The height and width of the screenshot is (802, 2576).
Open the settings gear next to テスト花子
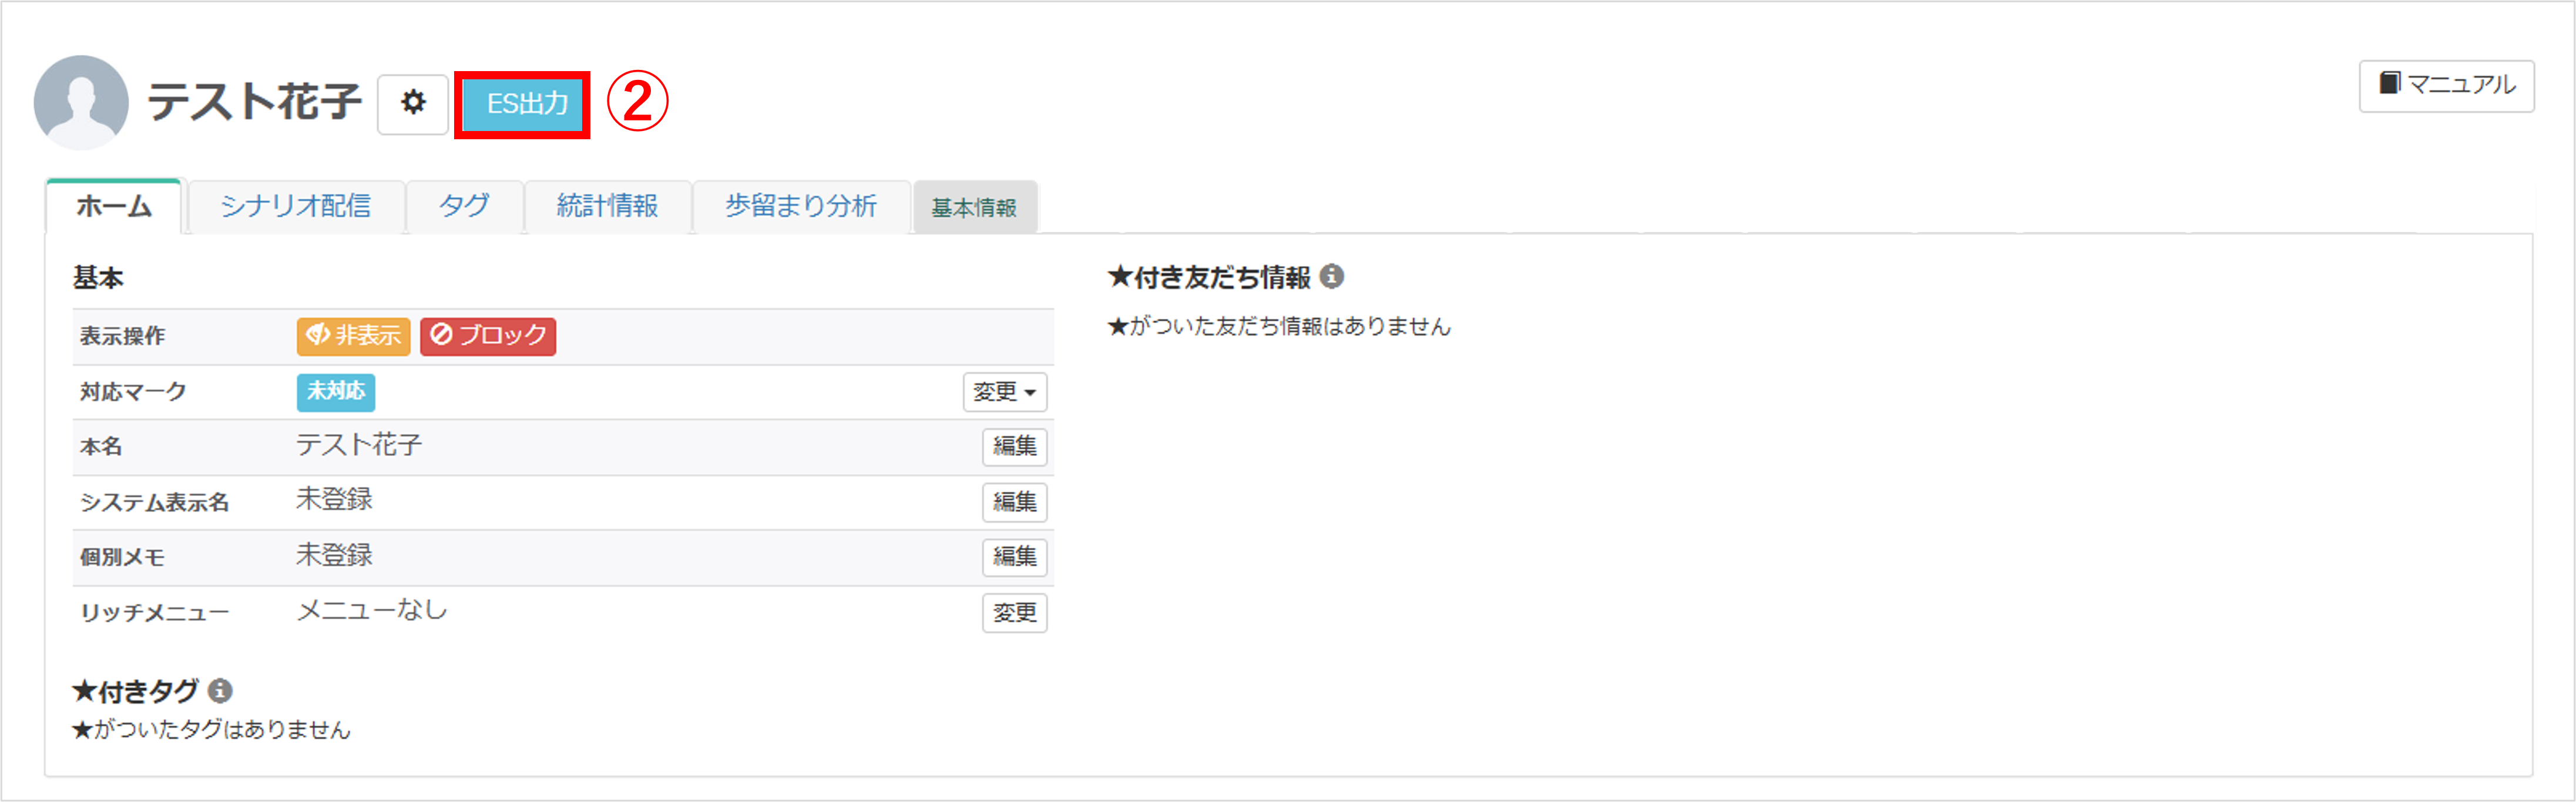[x=414, y=103]
